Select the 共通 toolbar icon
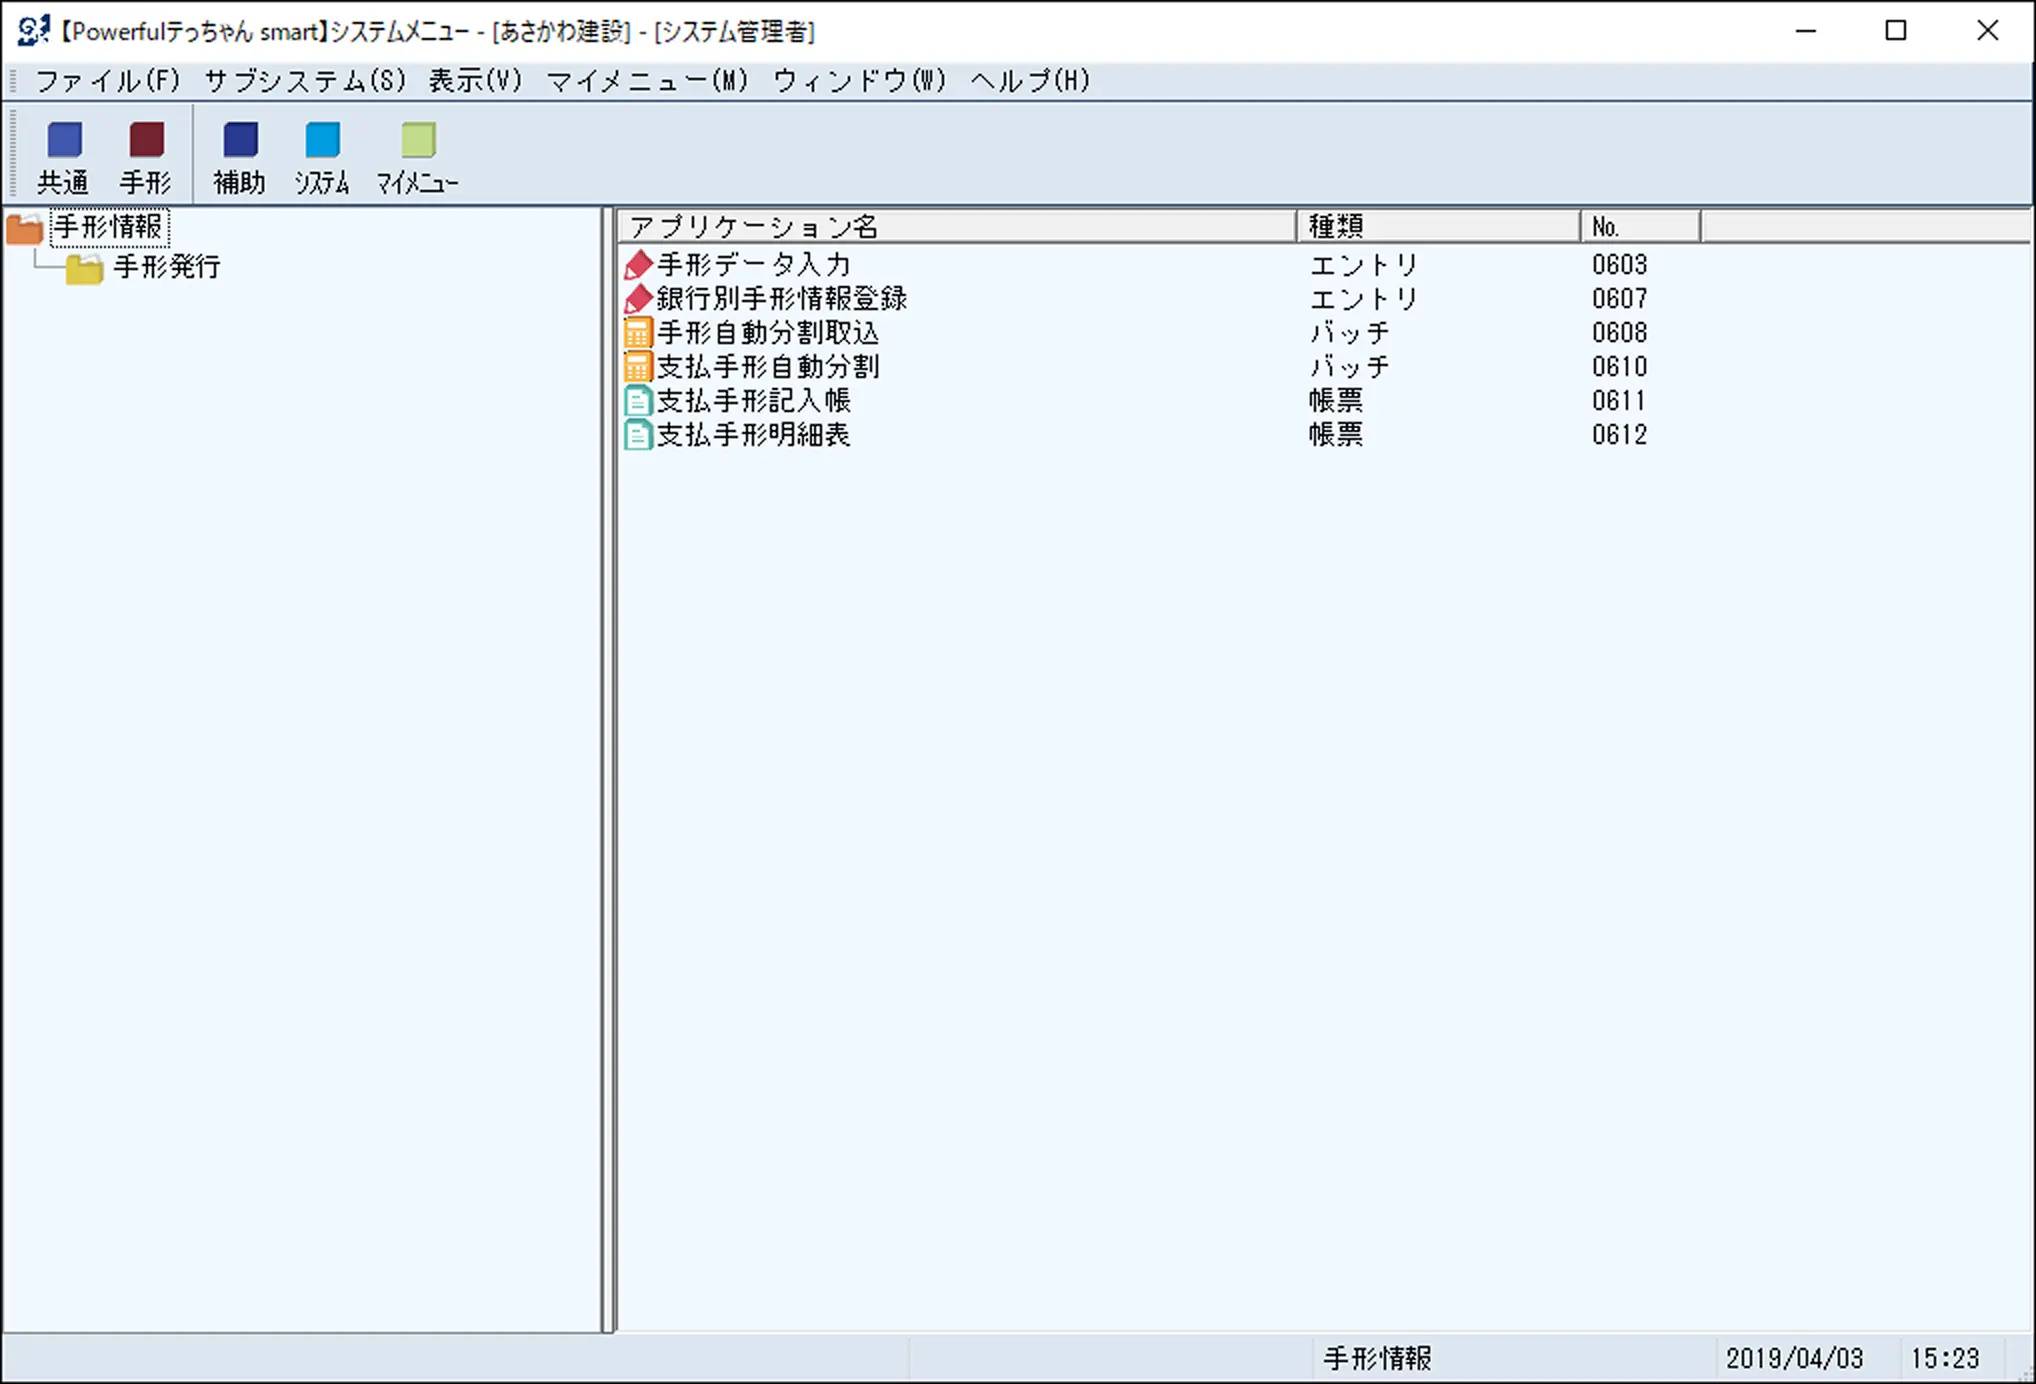 [x=64, y=155]
